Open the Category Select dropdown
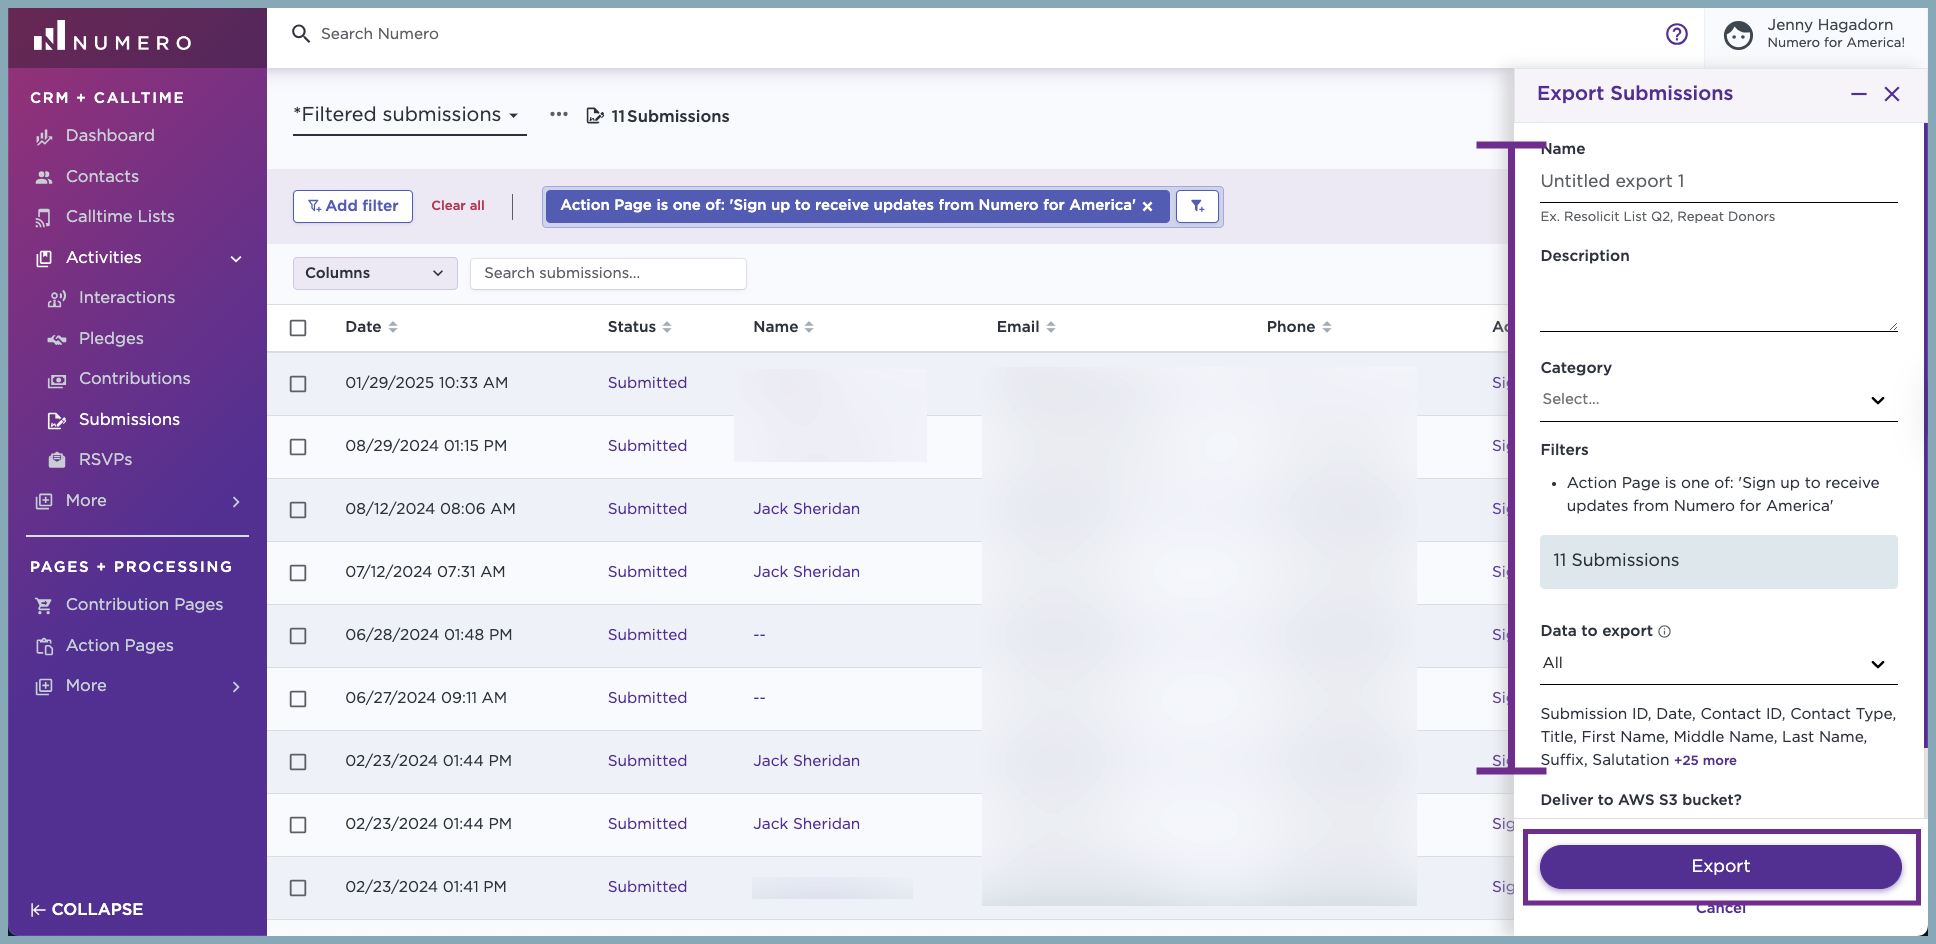The image size is (1936, 944). pyautogui.click(x=1718, y=400)
